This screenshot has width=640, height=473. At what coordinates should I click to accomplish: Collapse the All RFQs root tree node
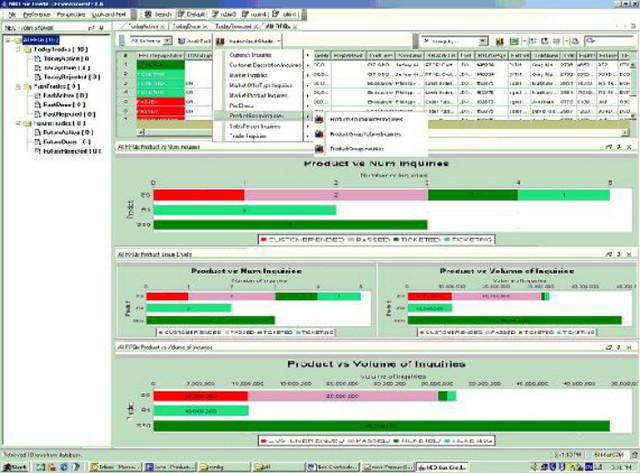pos(7,40)
